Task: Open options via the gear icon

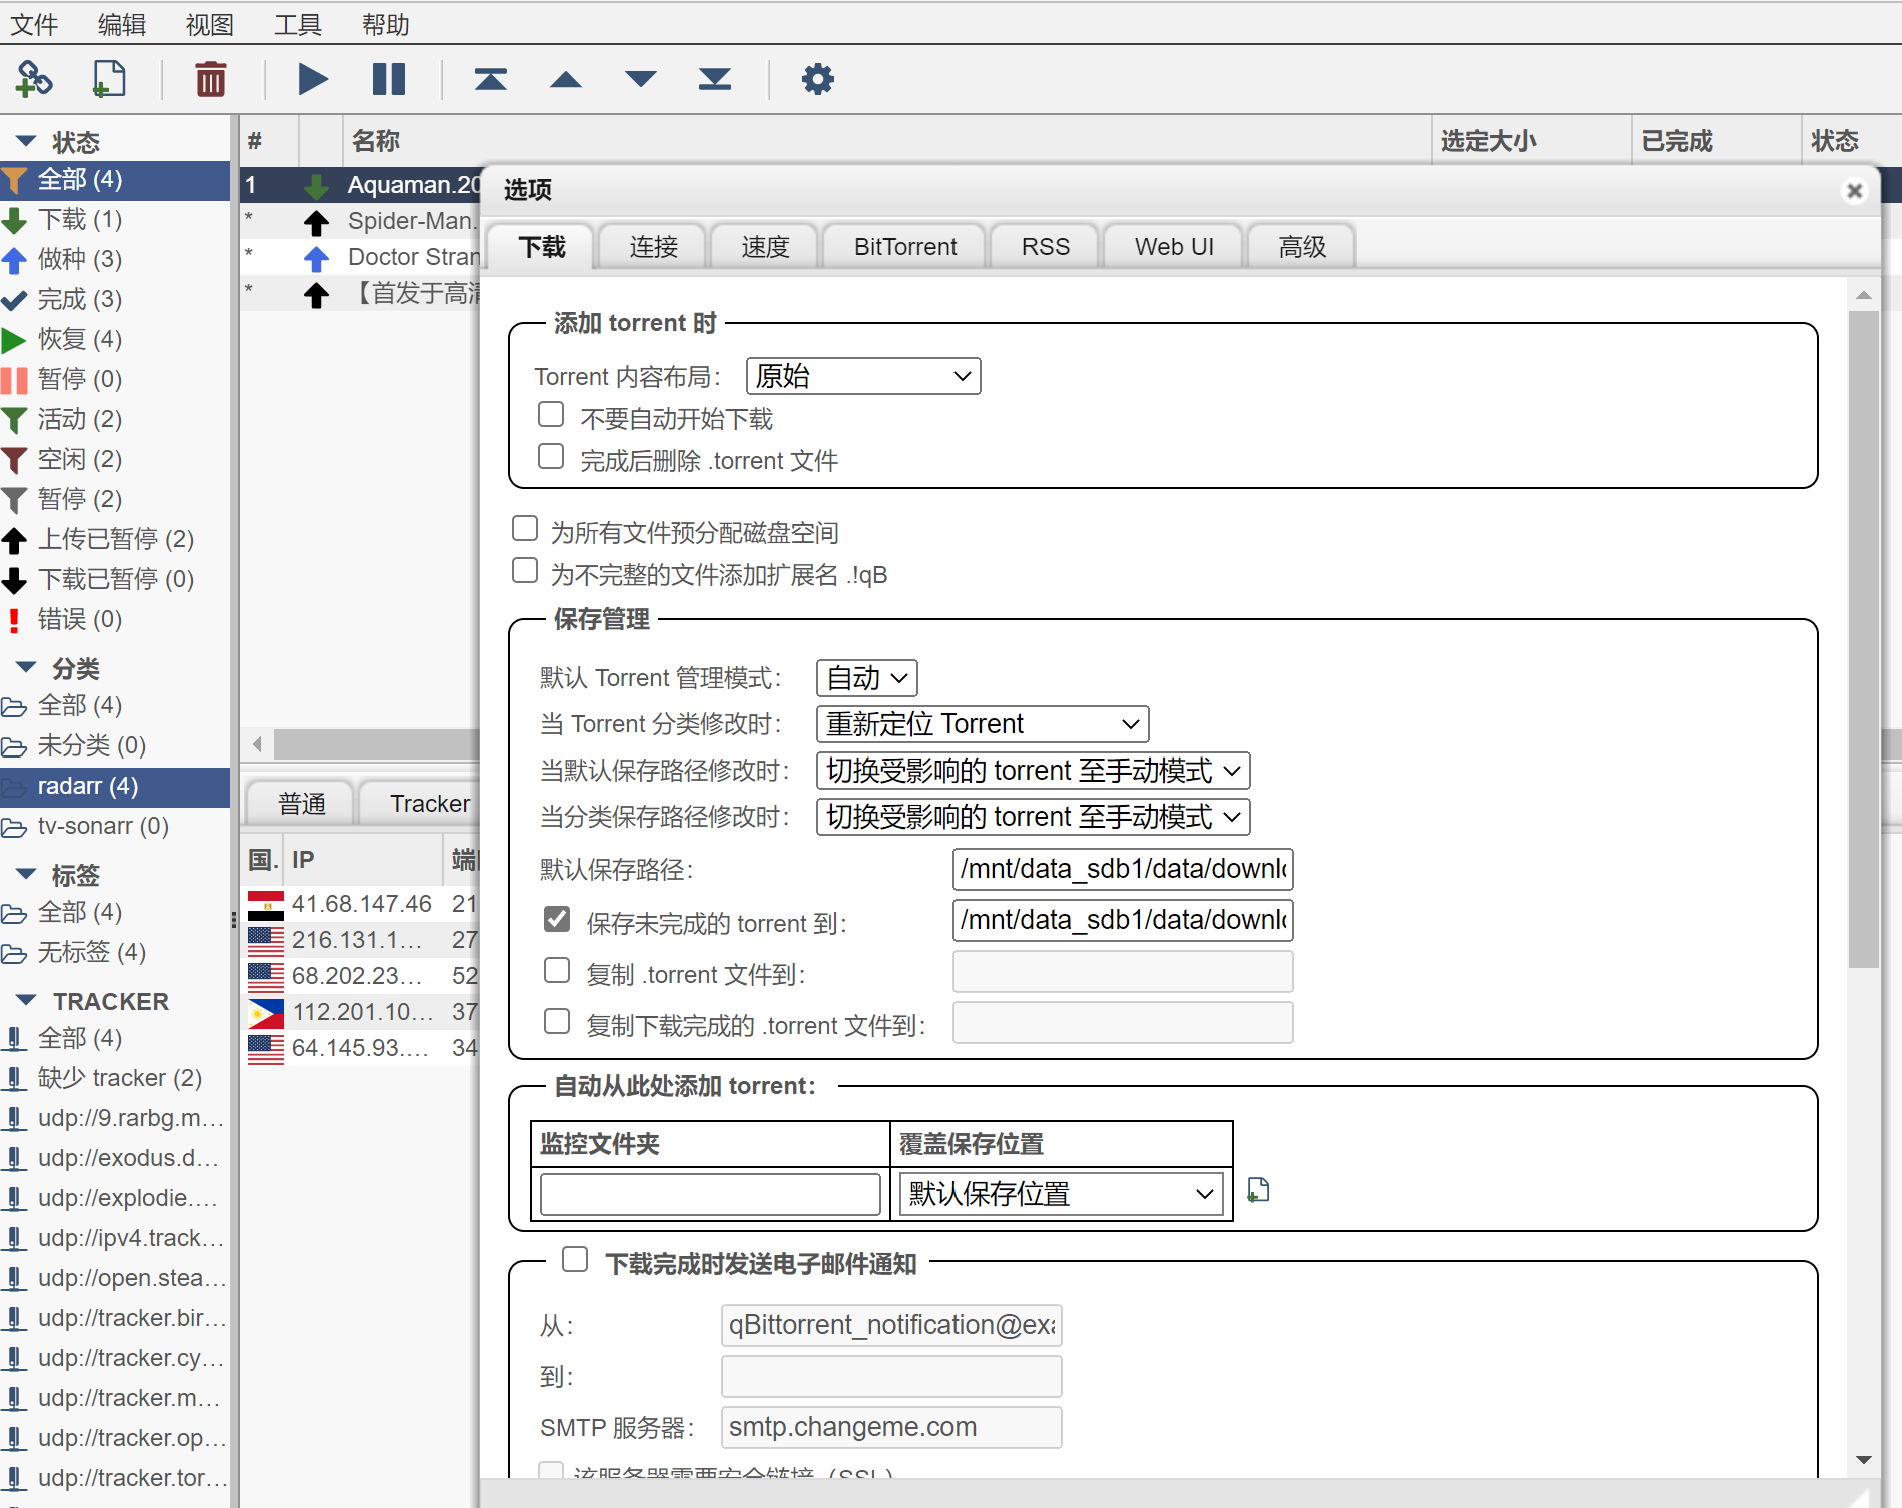Action: point(818,79)
